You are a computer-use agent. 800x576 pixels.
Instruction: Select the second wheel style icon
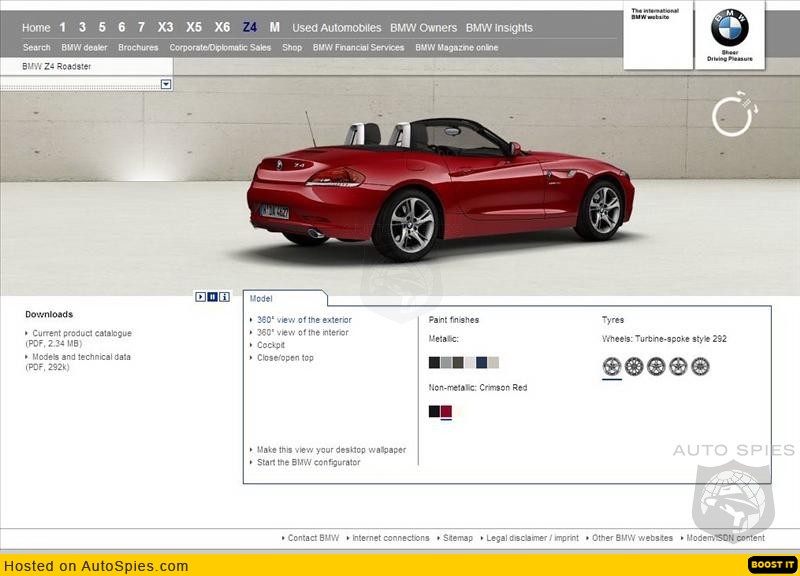[634, 366]
